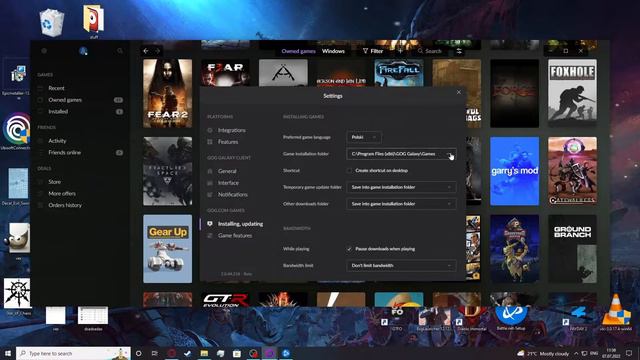The height and width of the screenshot is (360, 640).
Task: Go forward with the right arrow
Action: (x=158, y=51)
